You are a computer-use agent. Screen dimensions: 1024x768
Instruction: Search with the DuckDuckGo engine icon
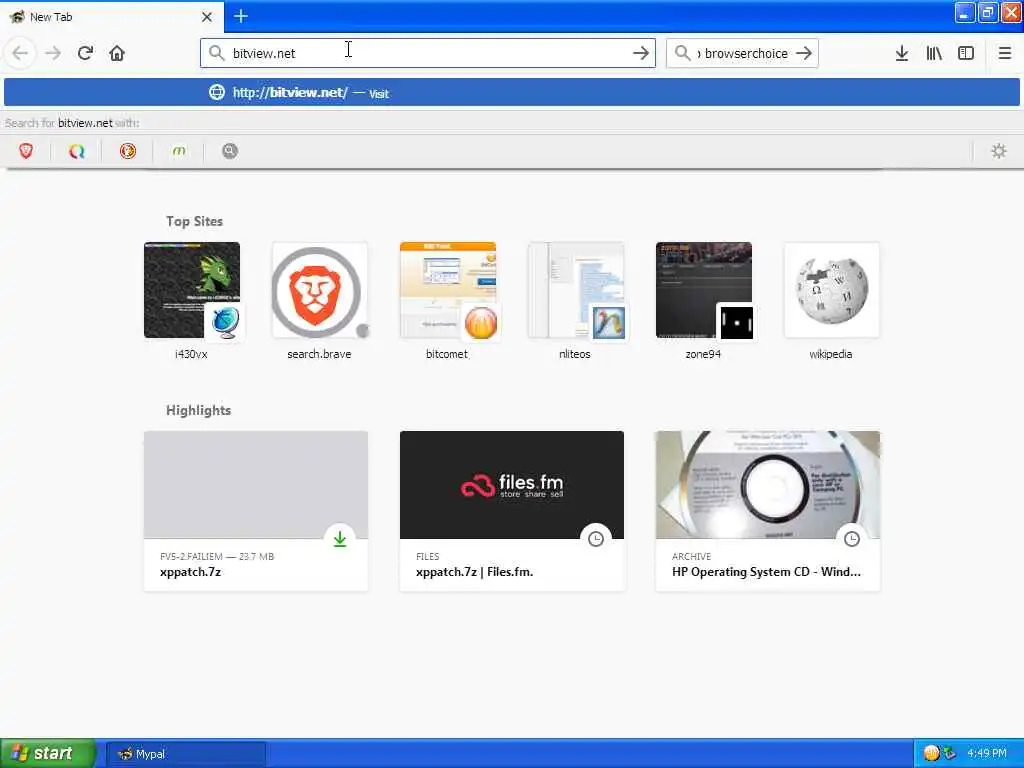(x=128, y=152)
